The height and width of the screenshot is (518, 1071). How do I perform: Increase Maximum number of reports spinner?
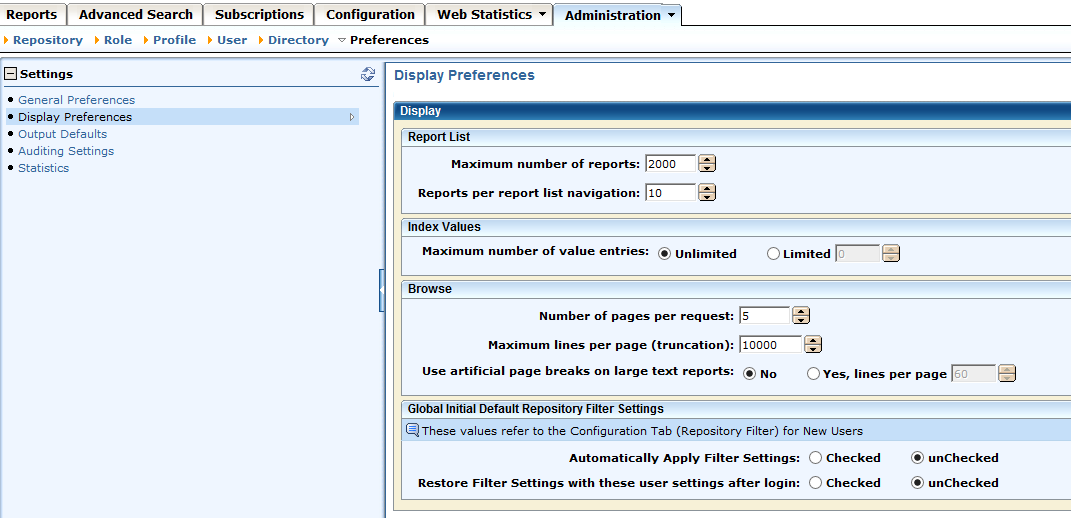(707, 160)
